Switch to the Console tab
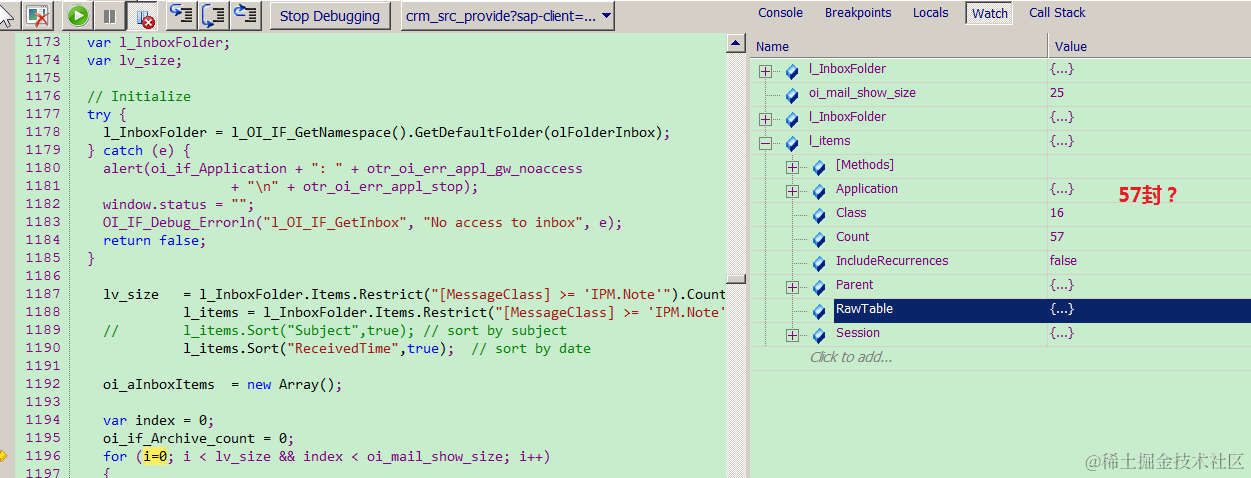Screen dimensions: 1251x478 click(x=780, y=13)
